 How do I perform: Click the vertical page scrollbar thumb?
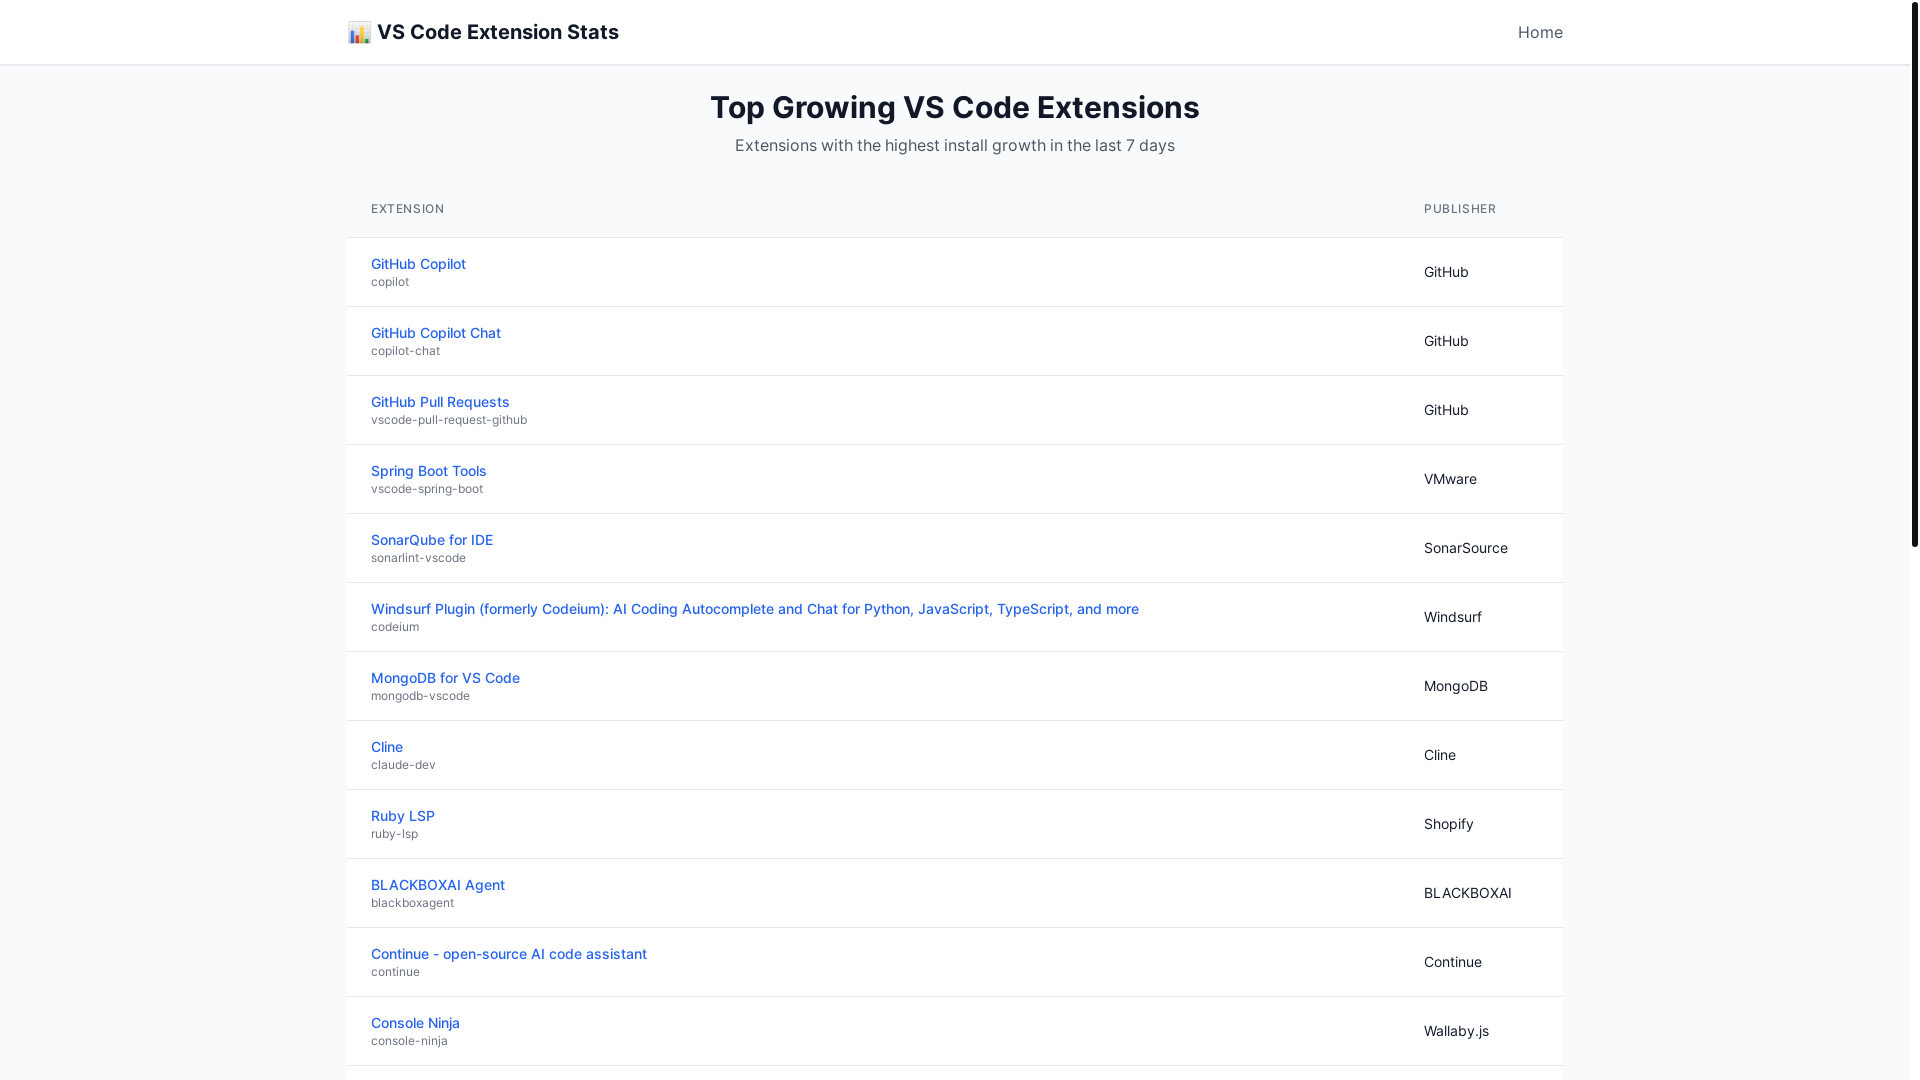pos(1914,273)
